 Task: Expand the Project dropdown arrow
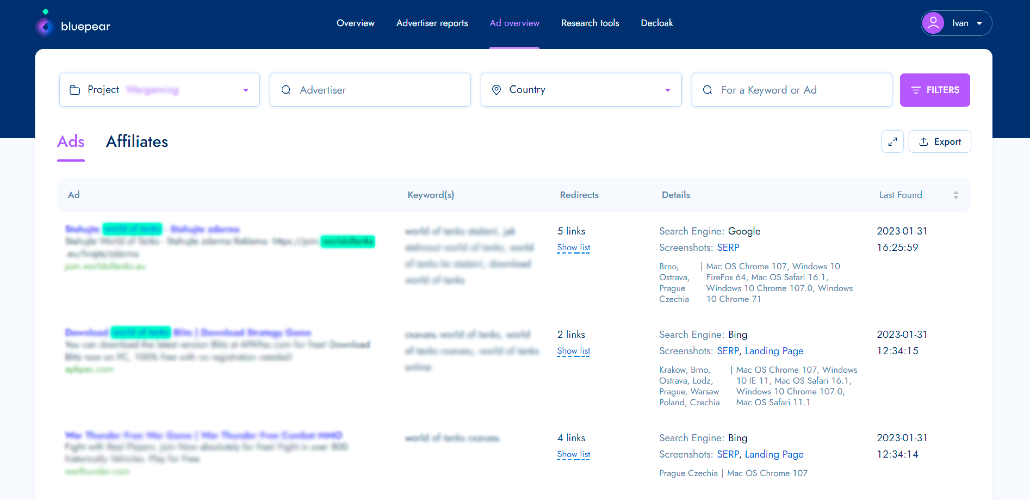[246, 90]
